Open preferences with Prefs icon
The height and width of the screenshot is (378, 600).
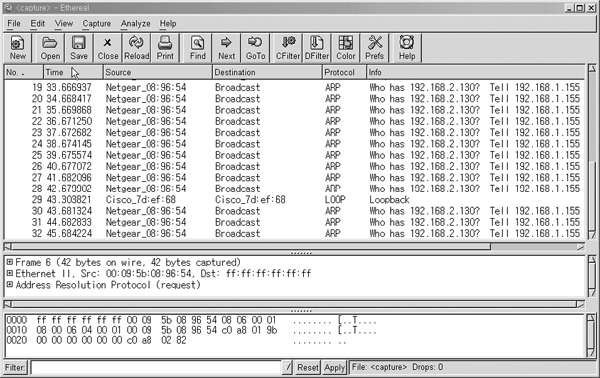pos(374,47)
